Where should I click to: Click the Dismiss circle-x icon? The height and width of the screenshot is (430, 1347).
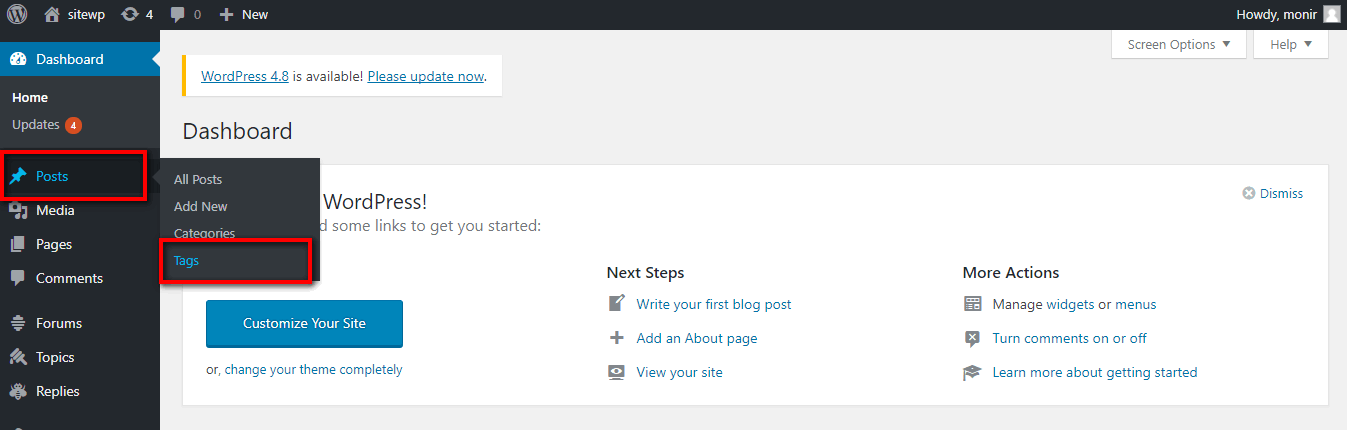click(x=1248, y=193)
